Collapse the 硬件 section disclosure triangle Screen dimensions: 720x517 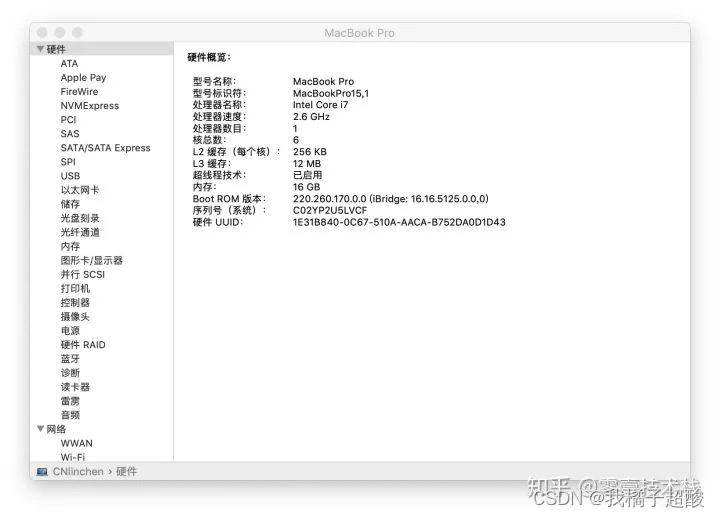pyautogui.click(x=40, y=49)
